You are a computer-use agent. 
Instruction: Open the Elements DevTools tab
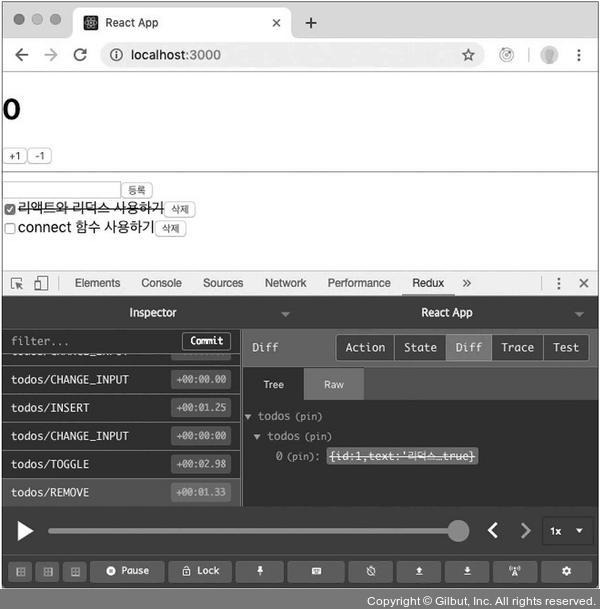point(97,283)
